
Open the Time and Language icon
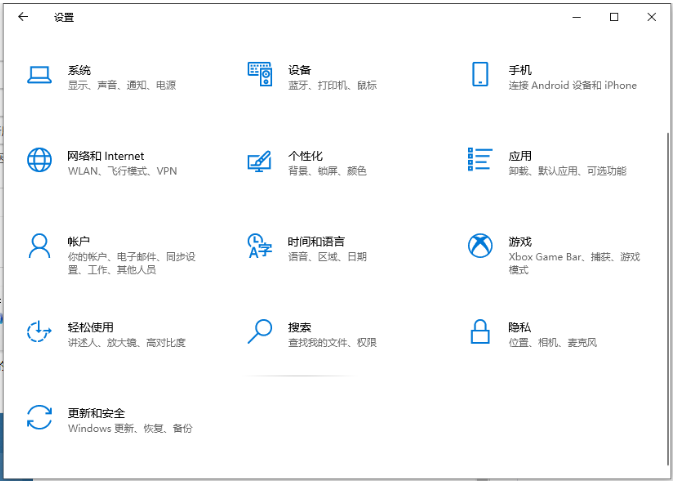tap(260, 246)
